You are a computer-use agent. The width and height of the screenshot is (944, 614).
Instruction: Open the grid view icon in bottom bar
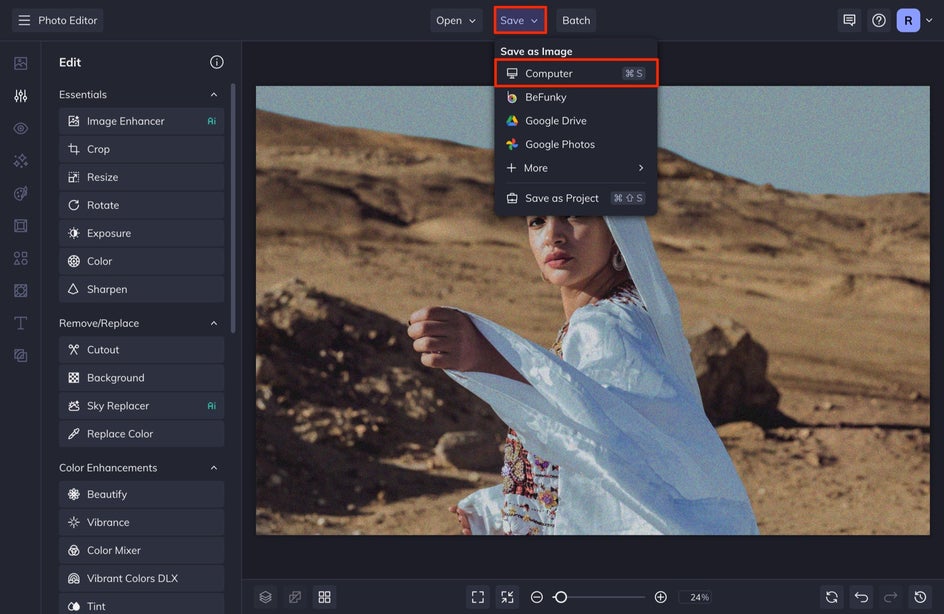324,597
